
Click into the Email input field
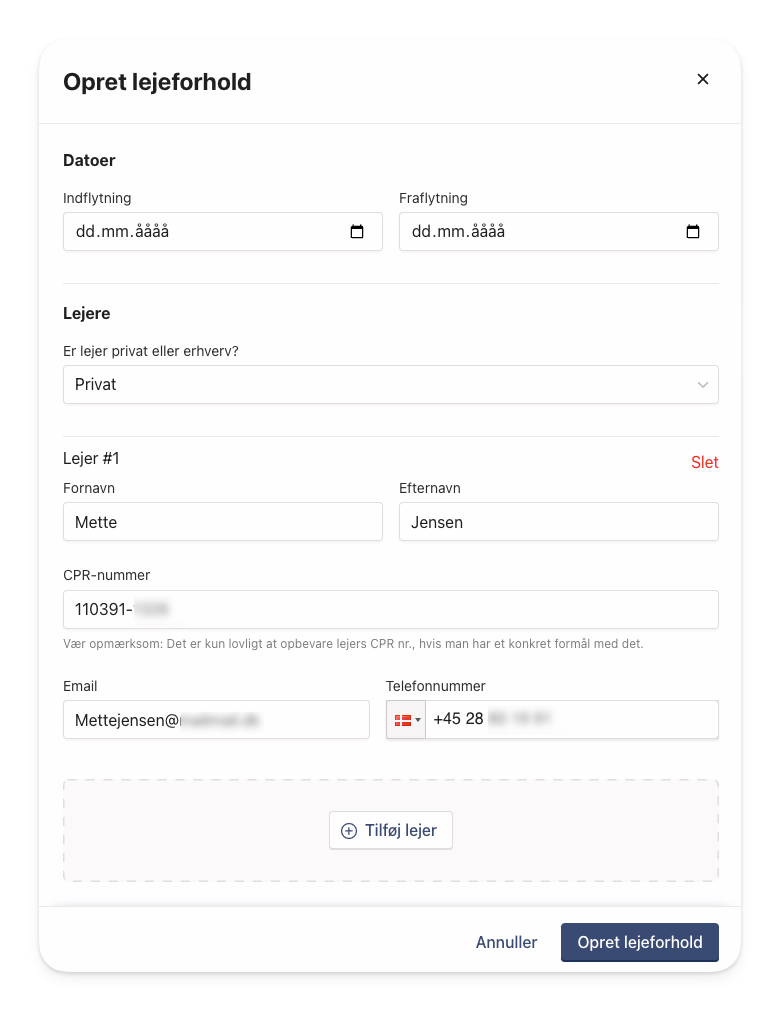tap(216, 720)
